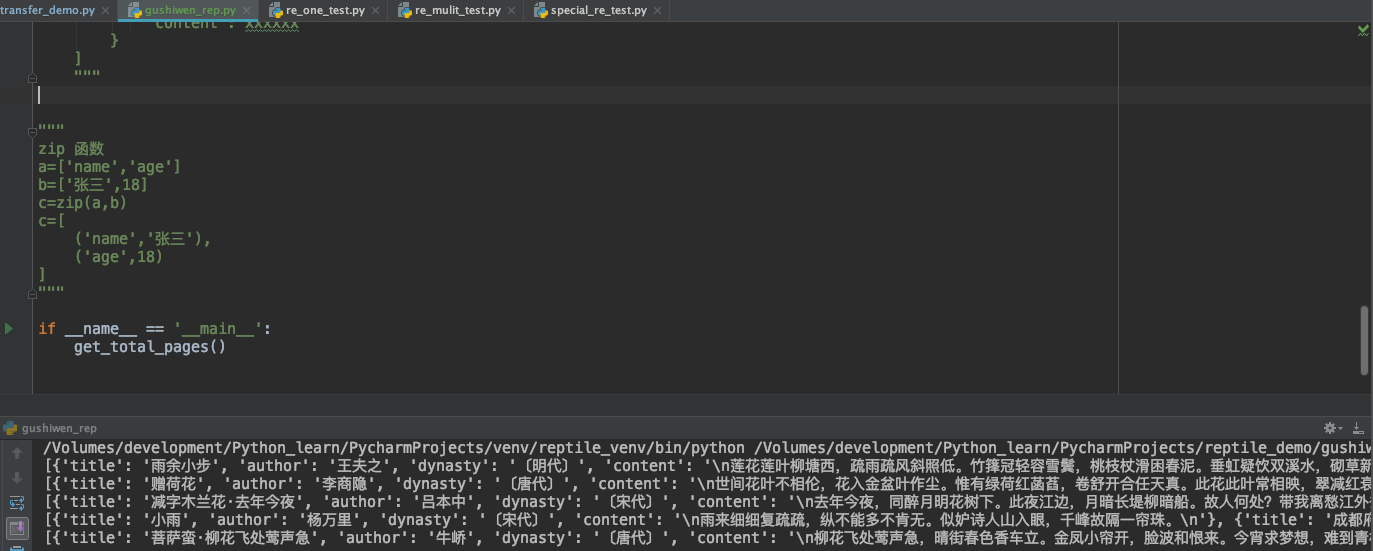Image resolution: width=1373 pixels, height=551 pixels.
Task: Close the special_re_test.py tab
Action: pos(658,11)
